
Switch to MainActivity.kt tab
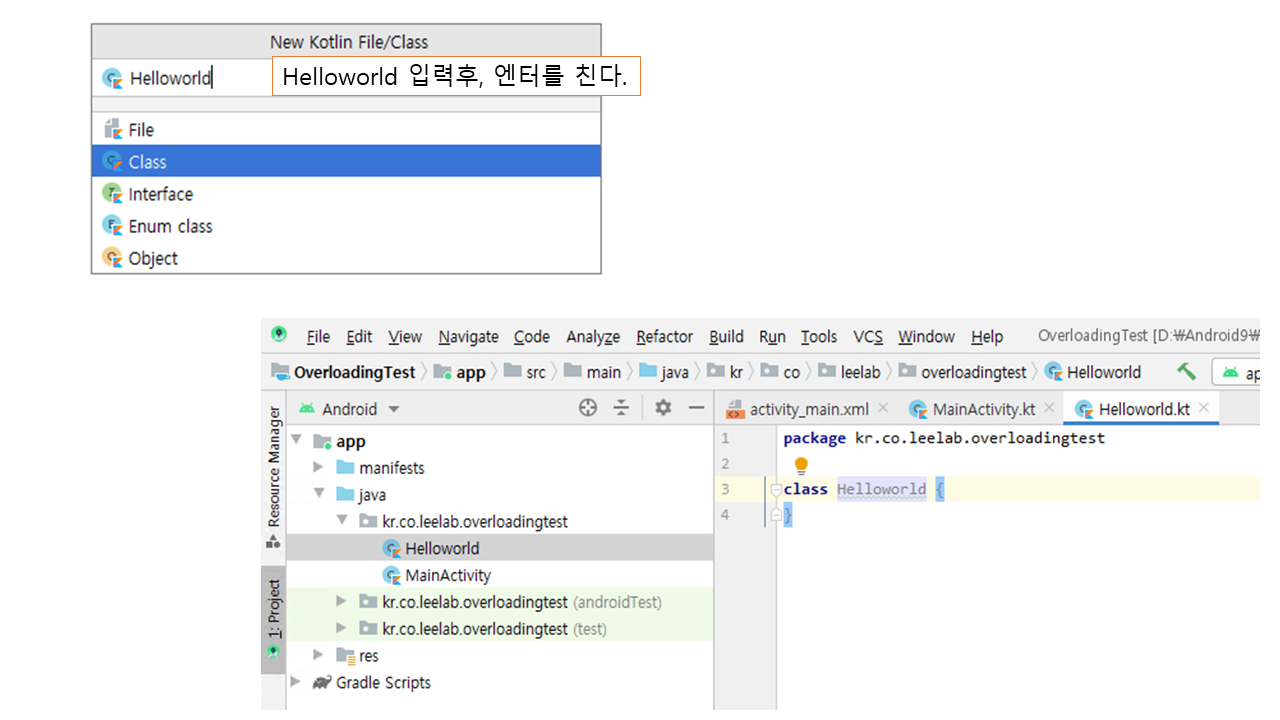coord(982,409)
